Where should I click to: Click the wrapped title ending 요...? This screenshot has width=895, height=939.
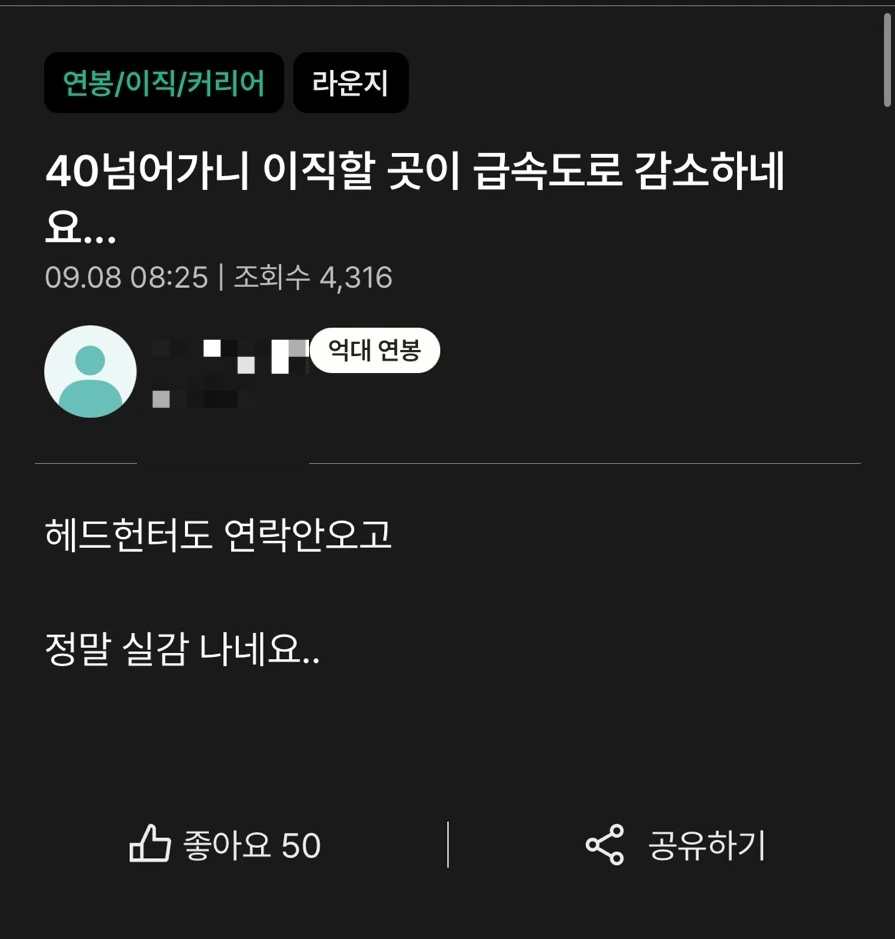[80, 228]
